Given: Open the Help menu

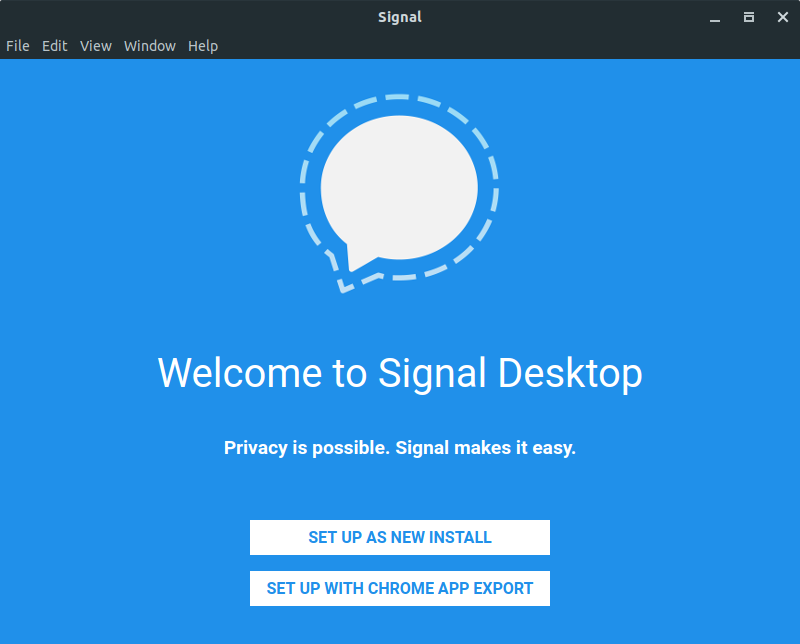Looking at the screenshot, I should coord(203,46).
